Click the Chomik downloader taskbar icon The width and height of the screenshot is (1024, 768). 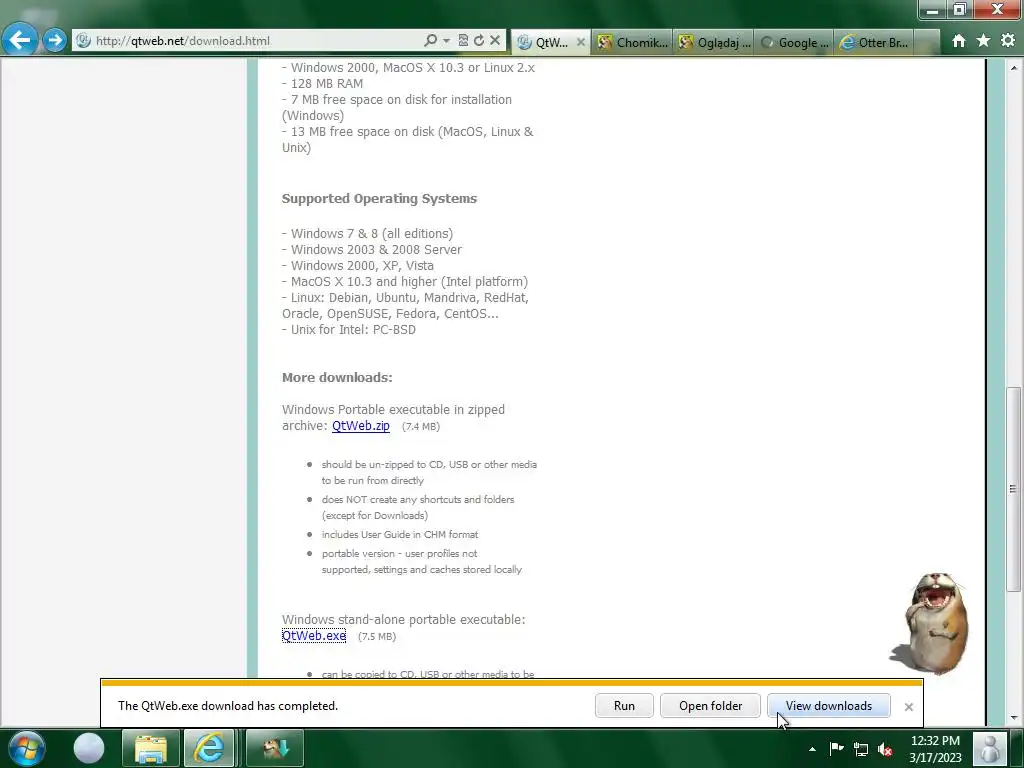275,748
